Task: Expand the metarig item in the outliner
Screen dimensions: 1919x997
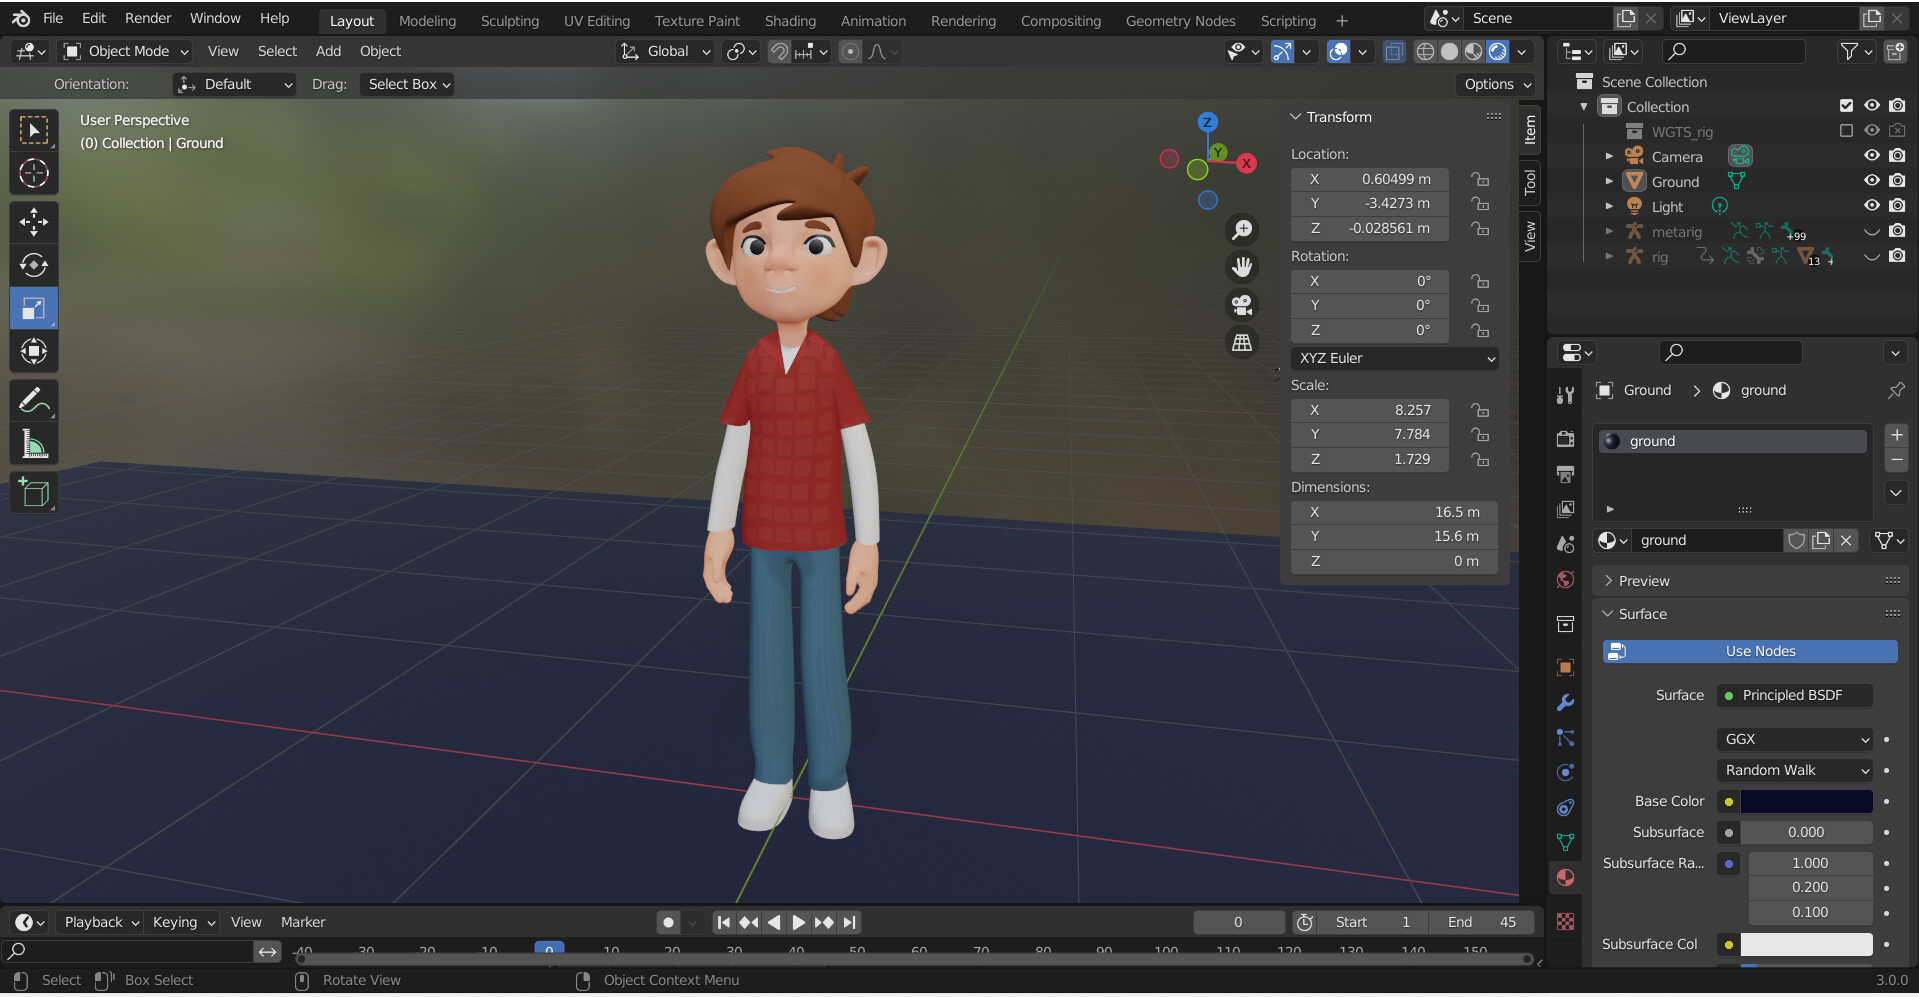Action: point(1609,231)
